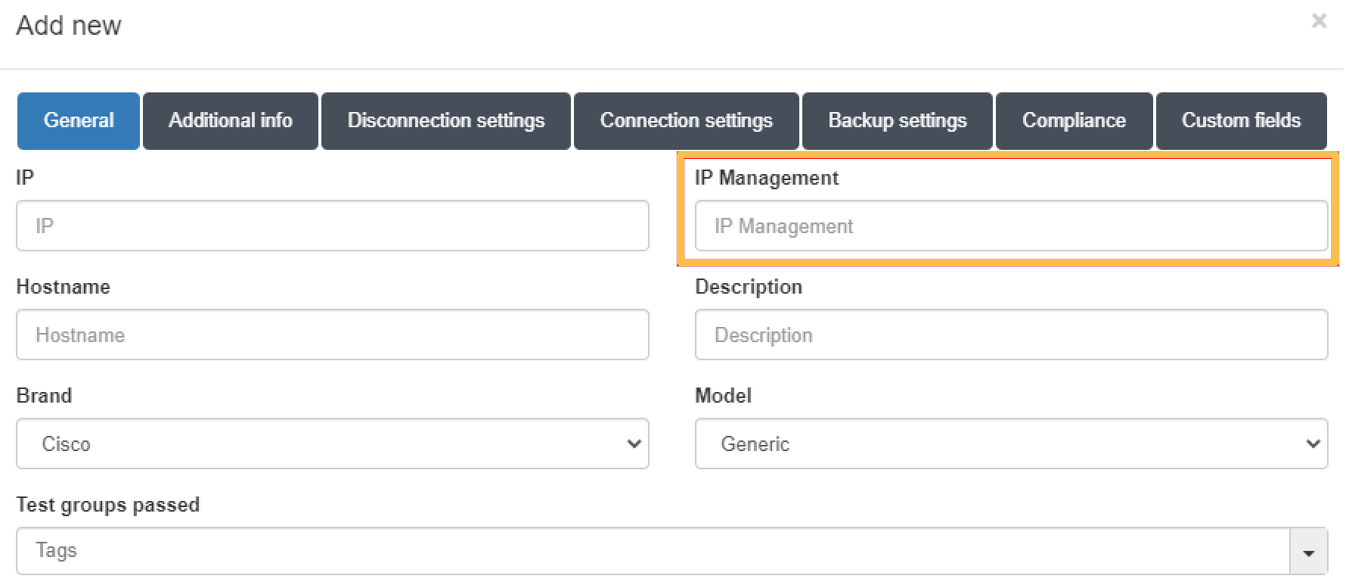The height and width of the screenshot is (582, 1345).
Task: Switch to the General tab
Action: pyautogui.click(x=79, y=121)
